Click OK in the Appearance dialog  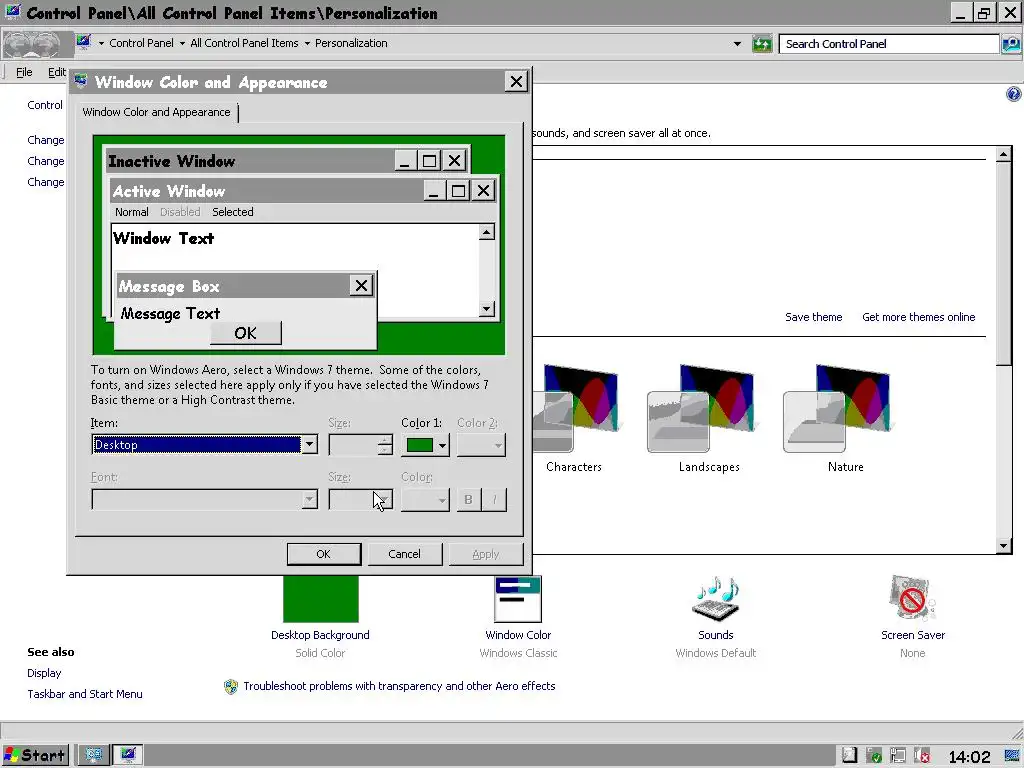[324, 554]
